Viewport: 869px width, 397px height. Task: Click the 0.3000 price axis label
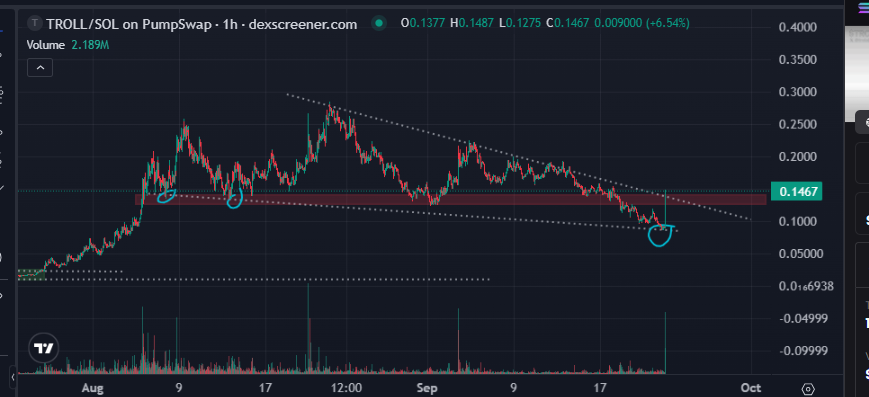tap(798, 92)
